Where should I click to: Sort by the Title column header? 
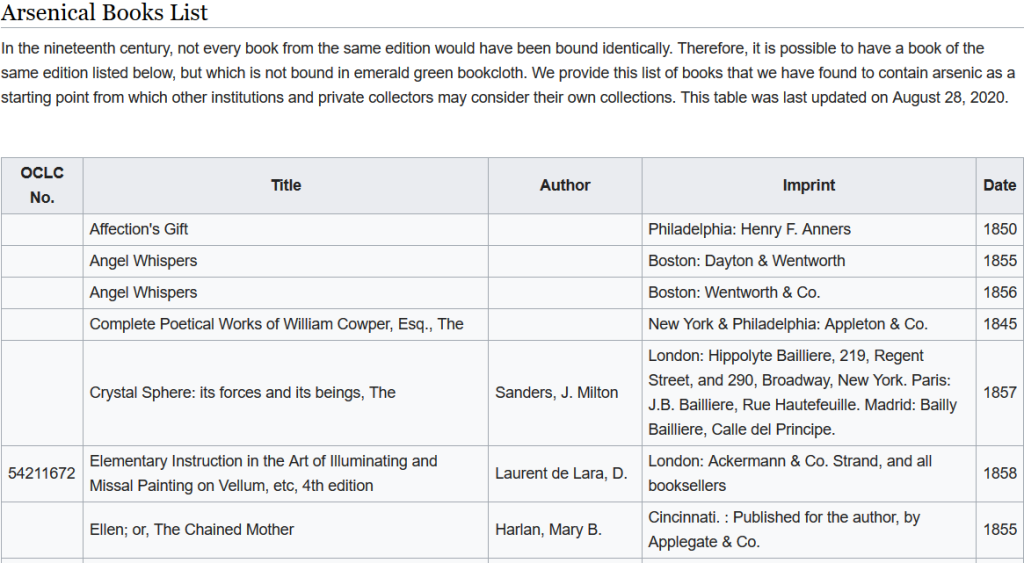(x=285, y=185)
